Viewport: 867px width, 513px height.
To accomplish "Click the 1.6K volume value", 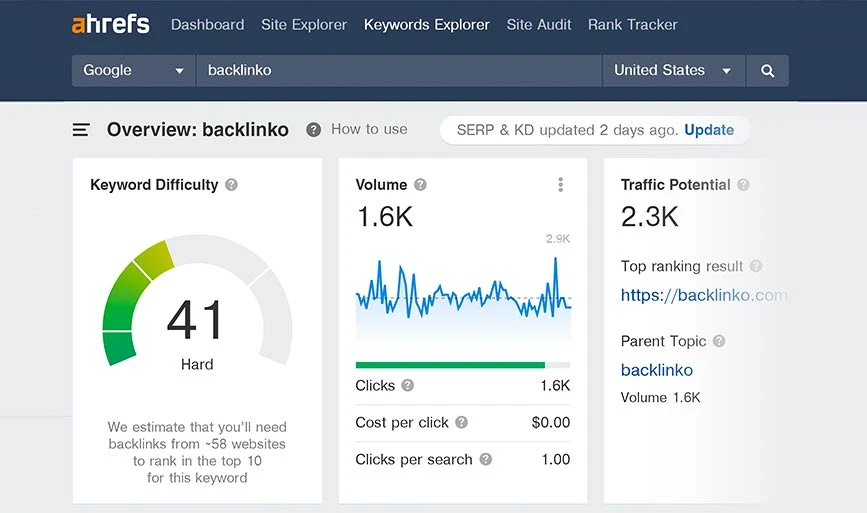I will pyautogui.click(x=385, y=217).
